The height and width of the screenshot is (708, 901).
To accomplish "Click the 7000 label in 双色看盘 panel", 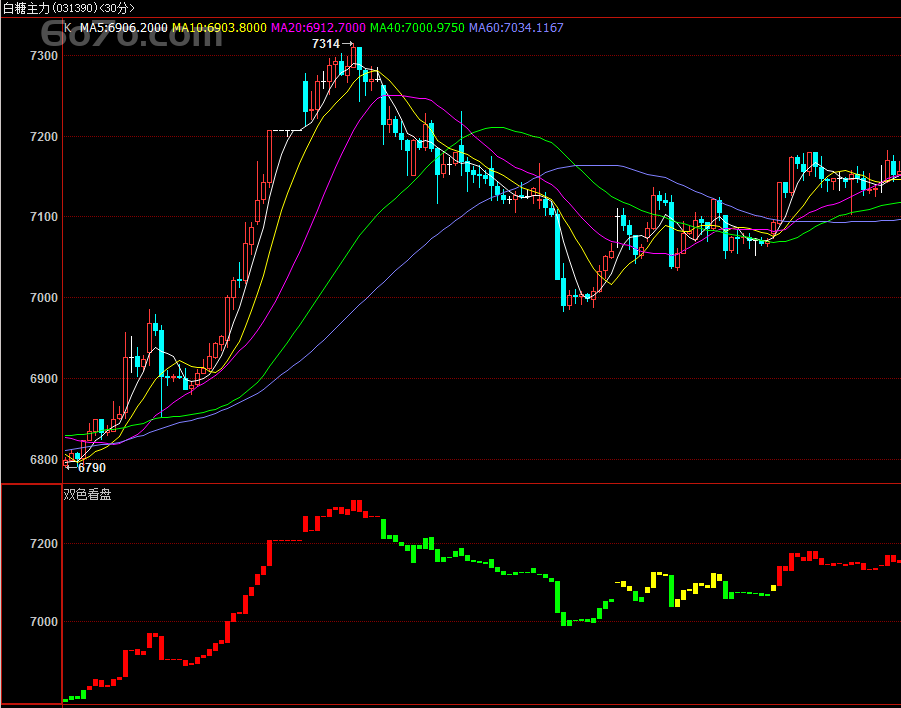I will 44,622.
